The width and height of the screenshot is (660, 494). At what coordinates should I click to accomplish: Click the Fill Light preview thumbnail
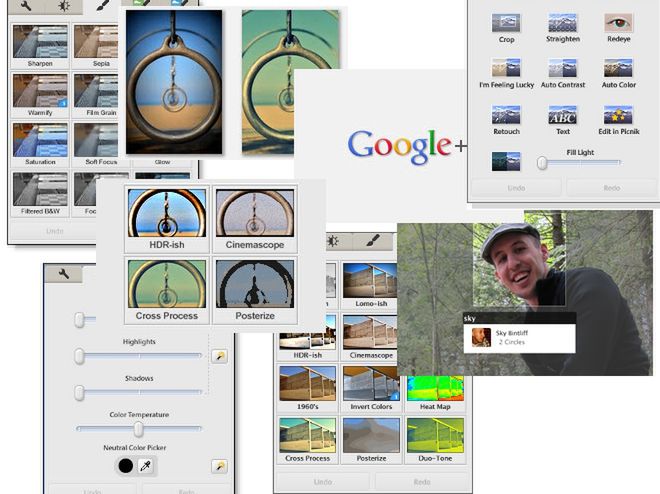coord(506,162)
